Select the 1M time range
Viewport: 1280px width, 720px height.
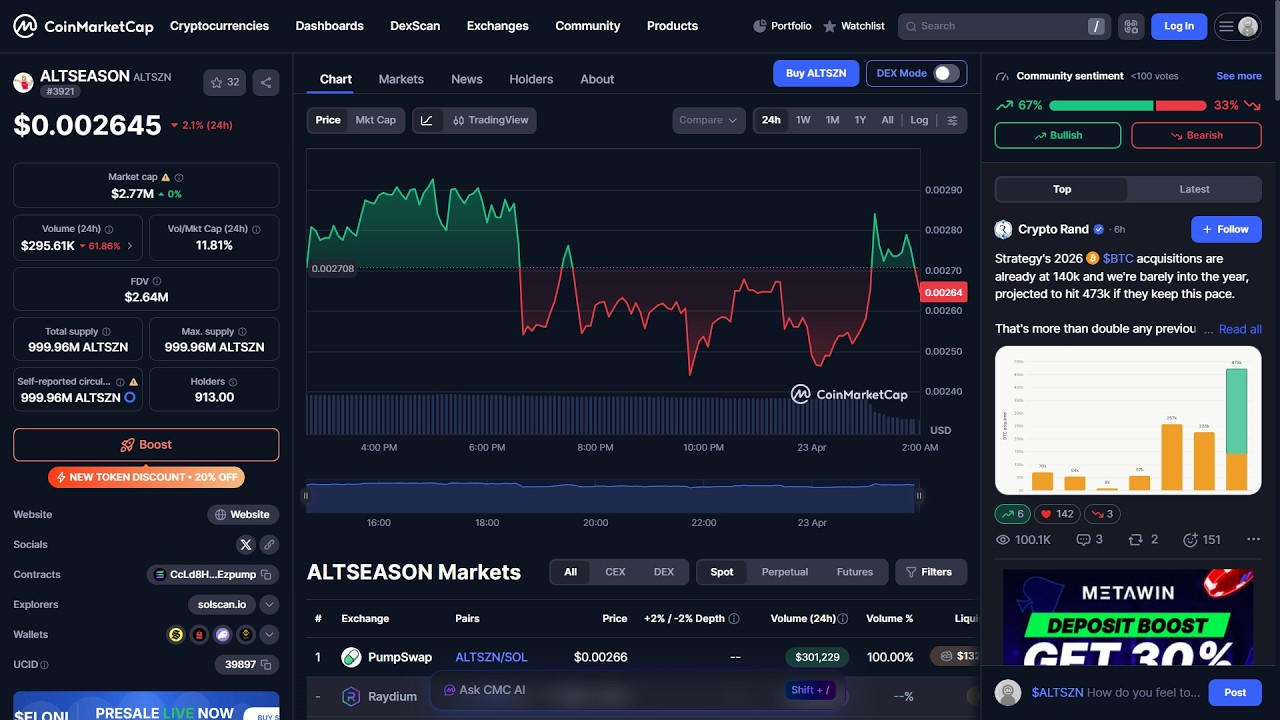coord(832,120)
